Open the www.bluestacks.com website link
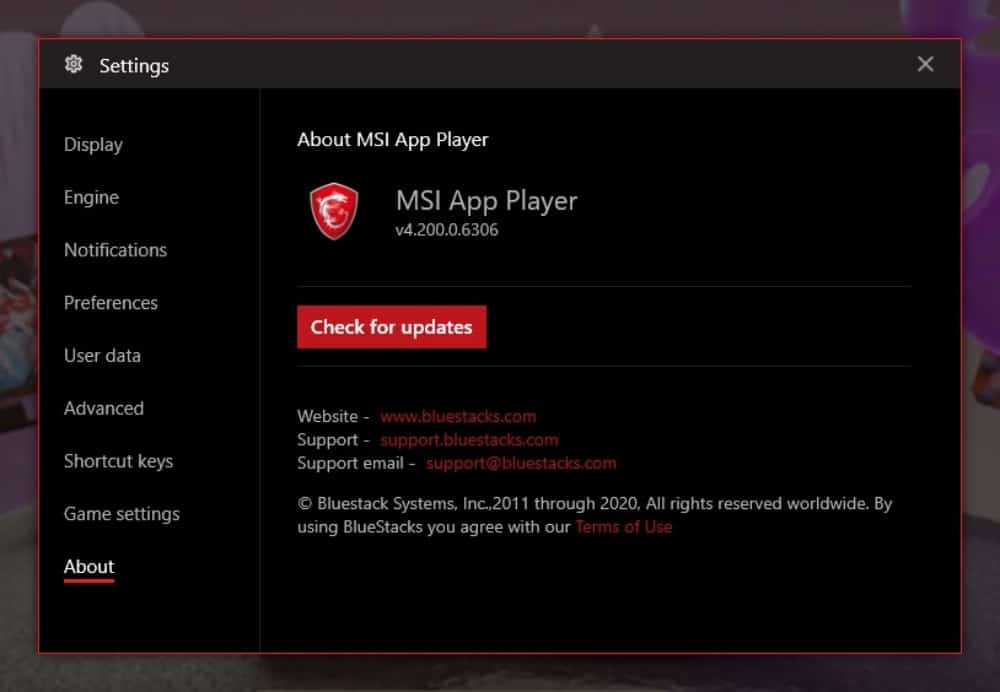Viewport: 1000px width, 692px height. point(458,417)
